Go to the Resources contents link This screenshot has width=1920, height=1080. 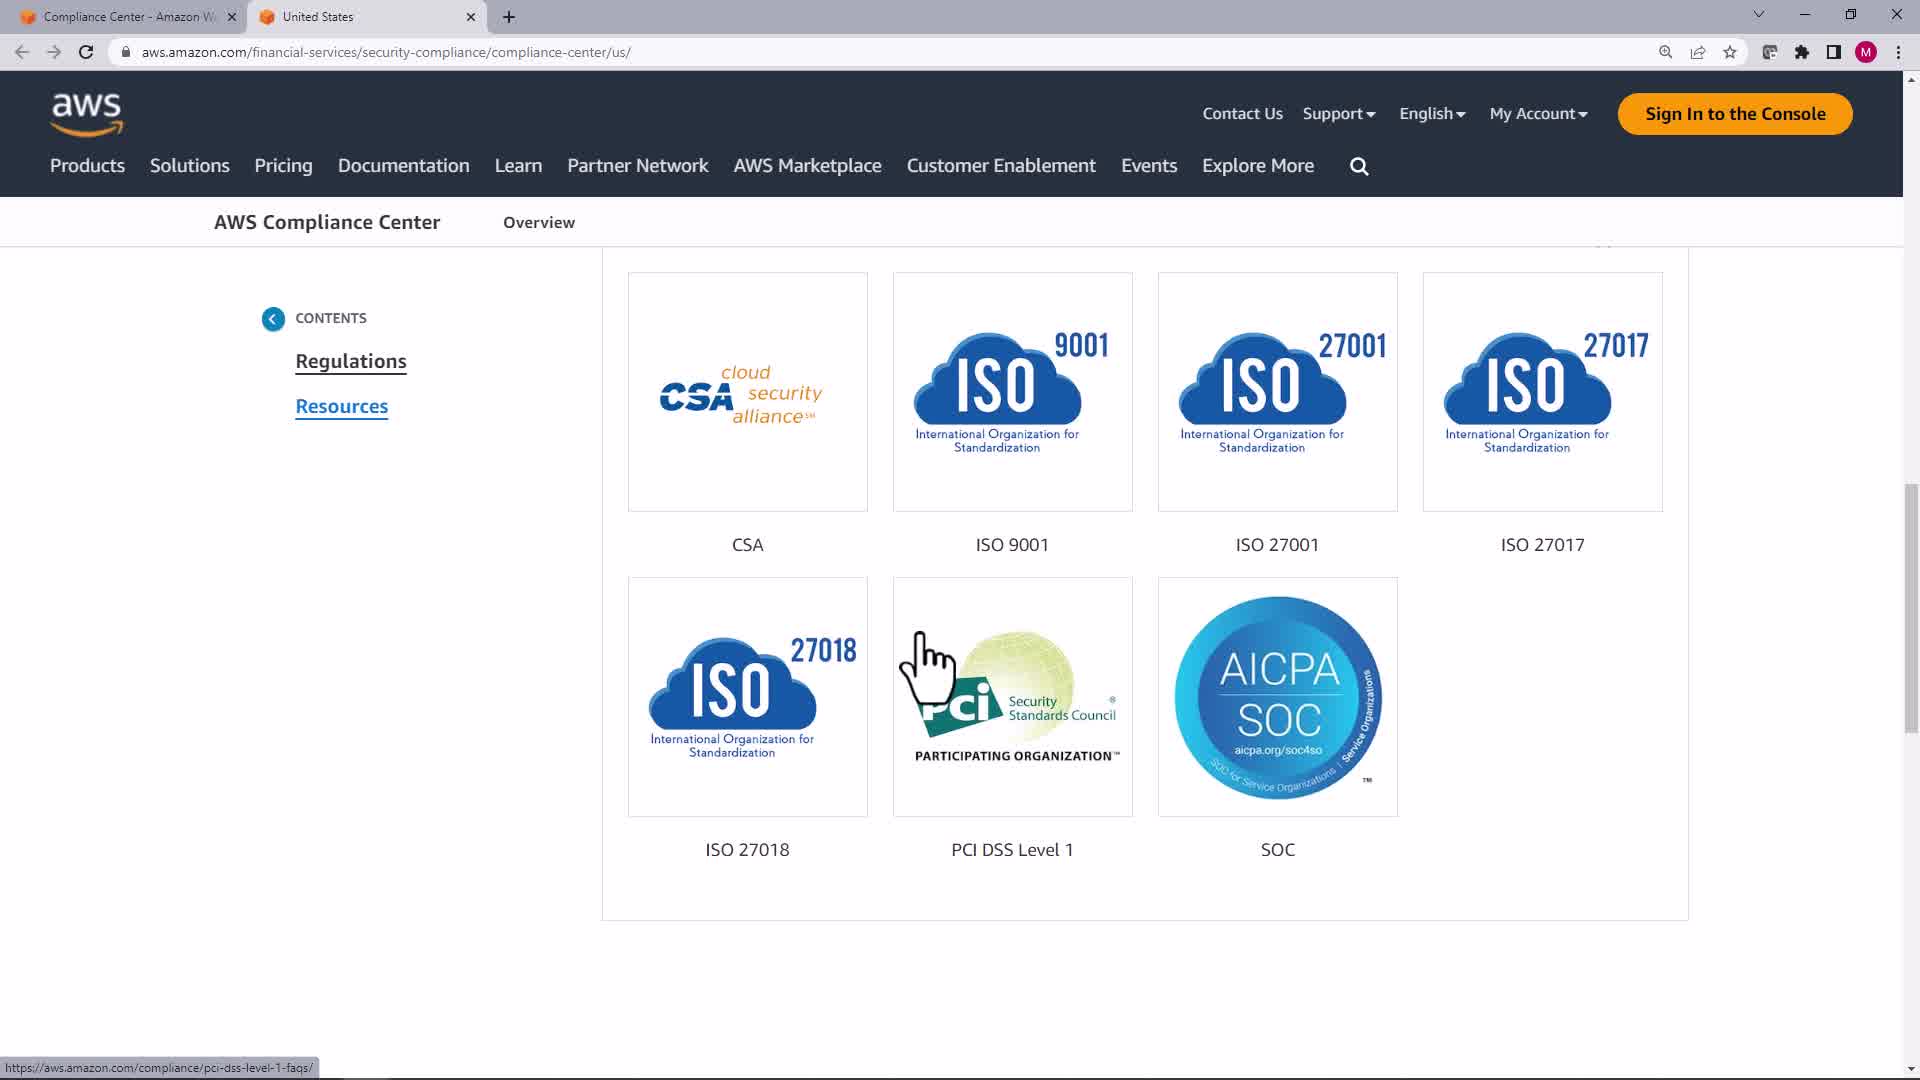click(x=341, y=407)
